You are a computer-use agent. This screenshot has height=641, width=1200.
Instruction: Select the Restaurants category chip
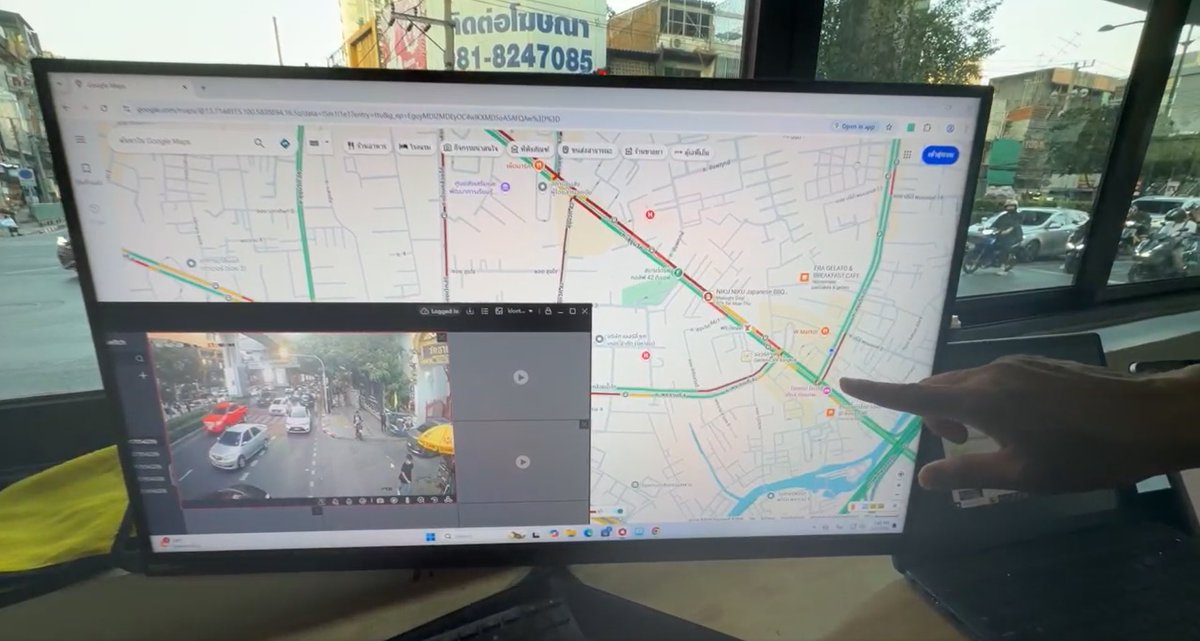366,146
